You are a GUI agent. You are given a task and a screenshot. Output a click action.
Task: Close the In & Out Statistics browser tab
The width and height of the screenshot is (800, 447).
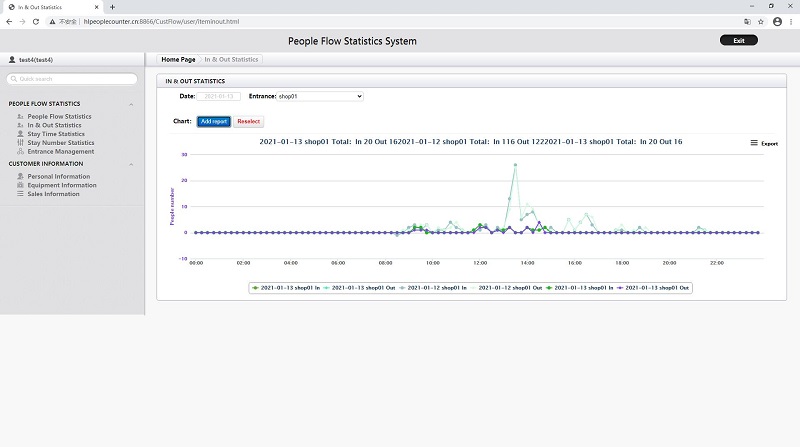(96, 7)
